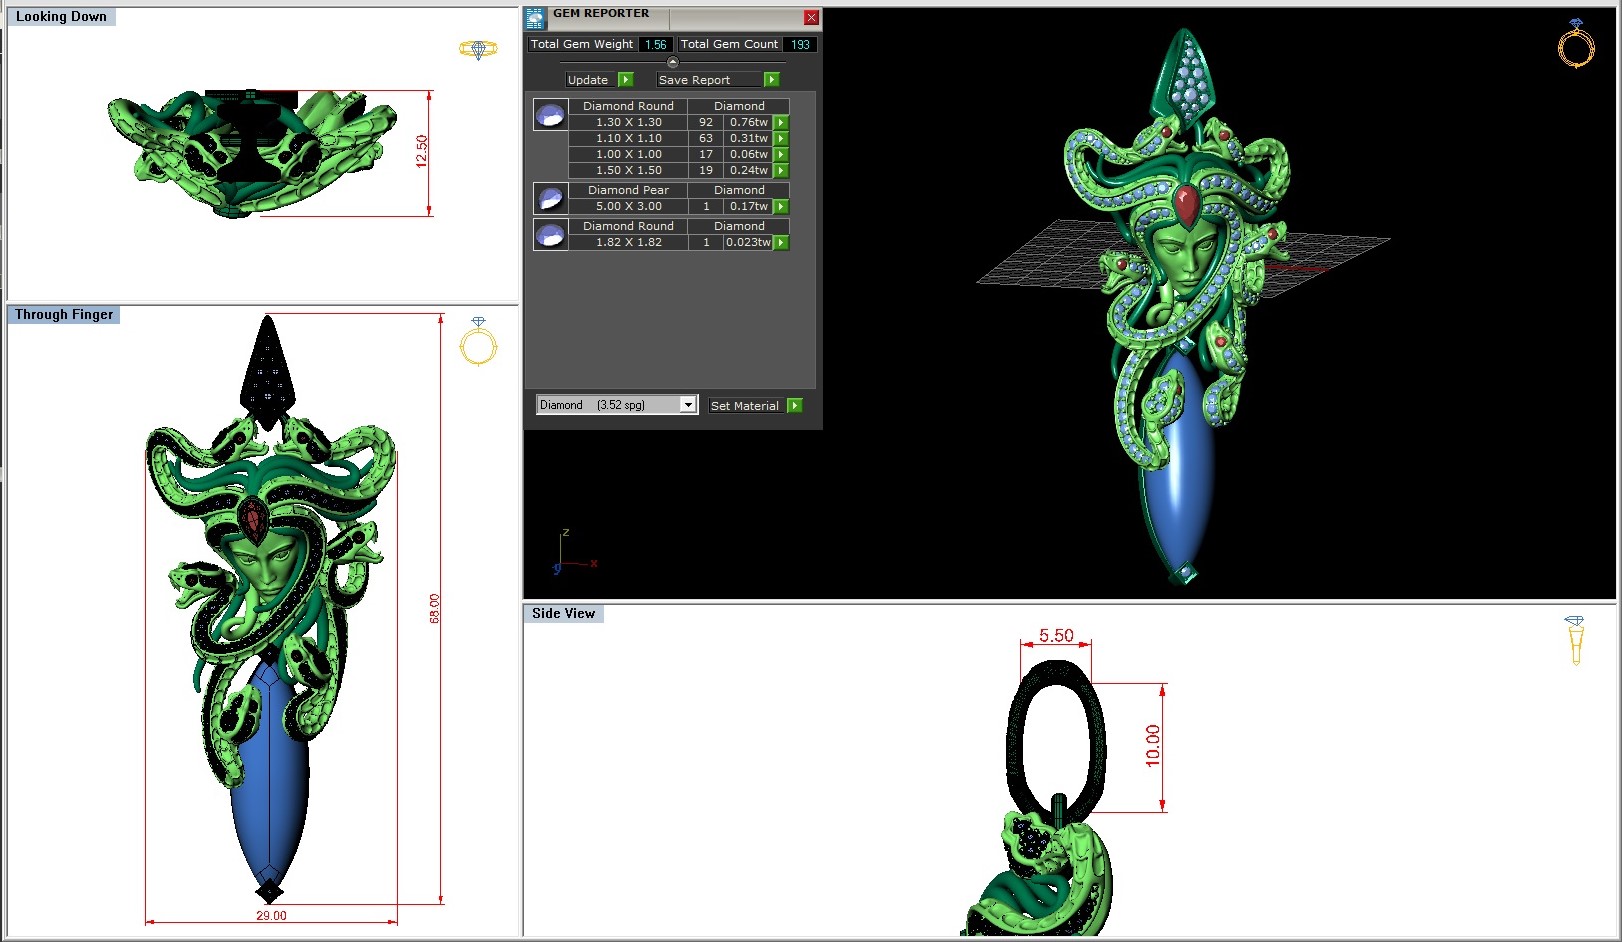Image resolution: width=1622 pixels, height=942 pixels.
Task: Click ring icon in perspective viewport
Action: 1576,43
